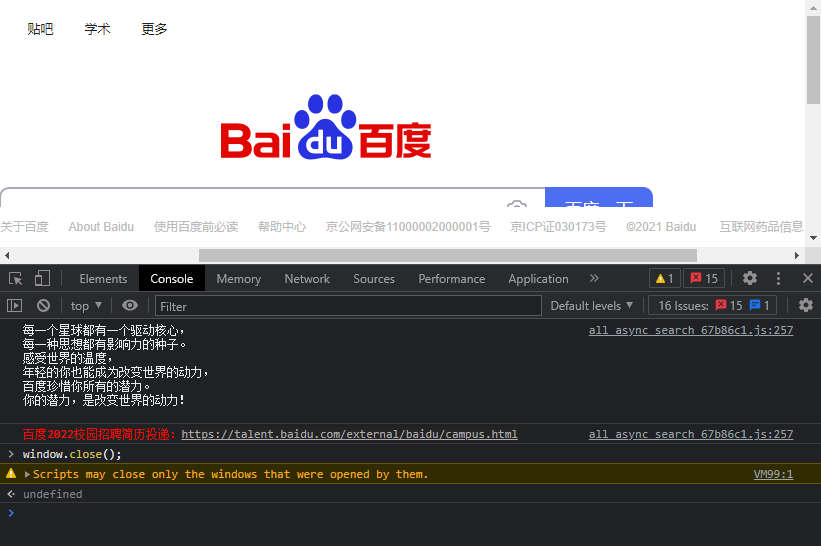The height and width of the screenshot is (546, 821).
Task: Click the camera image-search icon in search box
Action: 517,204
